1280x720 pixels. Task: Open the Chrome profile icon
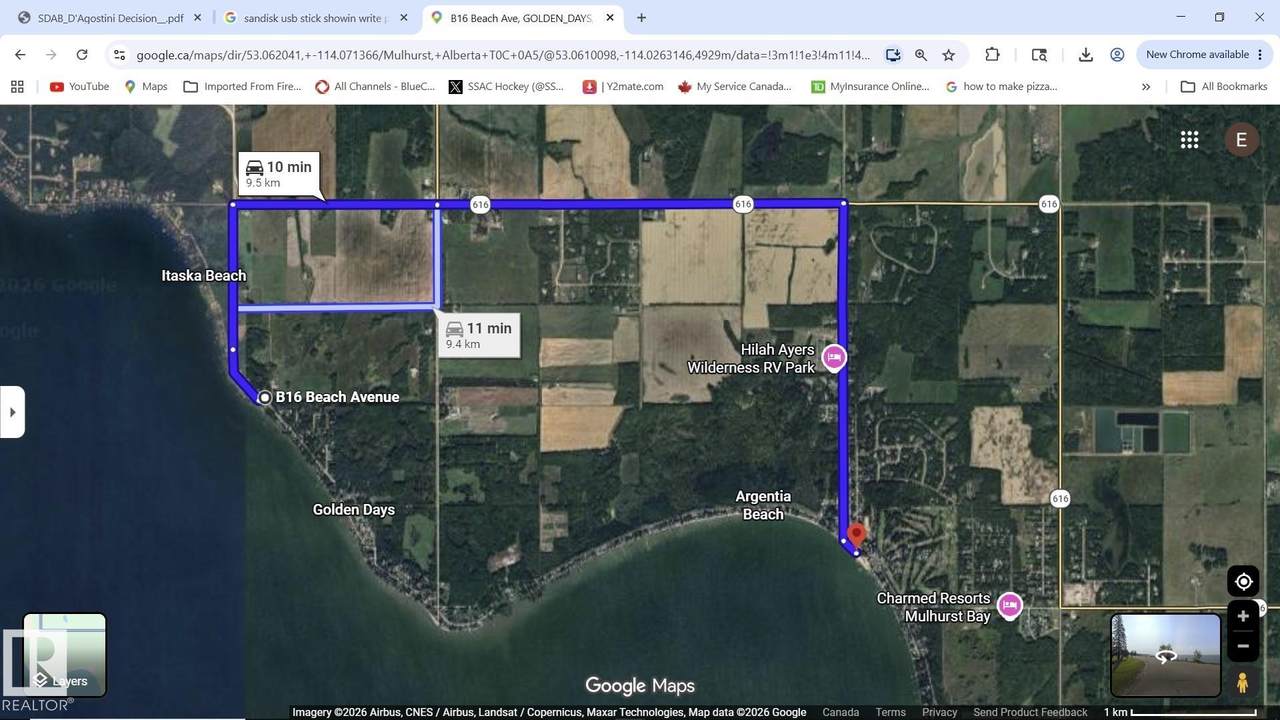pos(1117,55)
